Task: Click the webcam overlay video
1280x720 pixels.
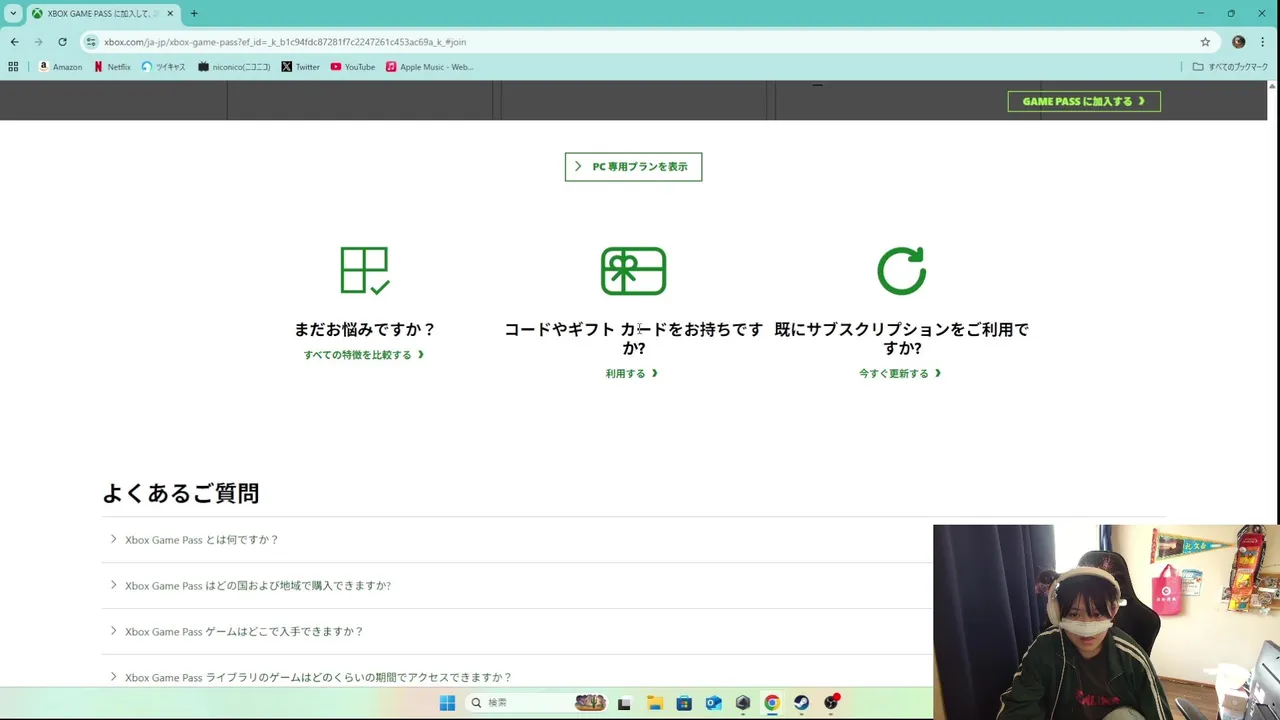Action: [x=1106, y=622]
